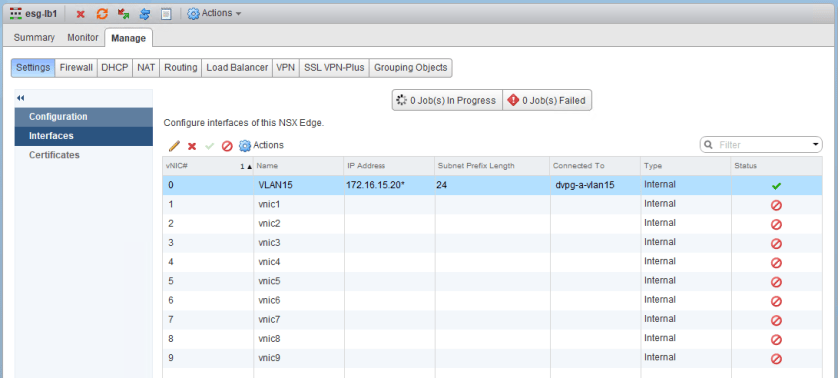Open the Firewall sub-tab
The width and height of the screenshot is (838, 378).
[x=76, y=68]
